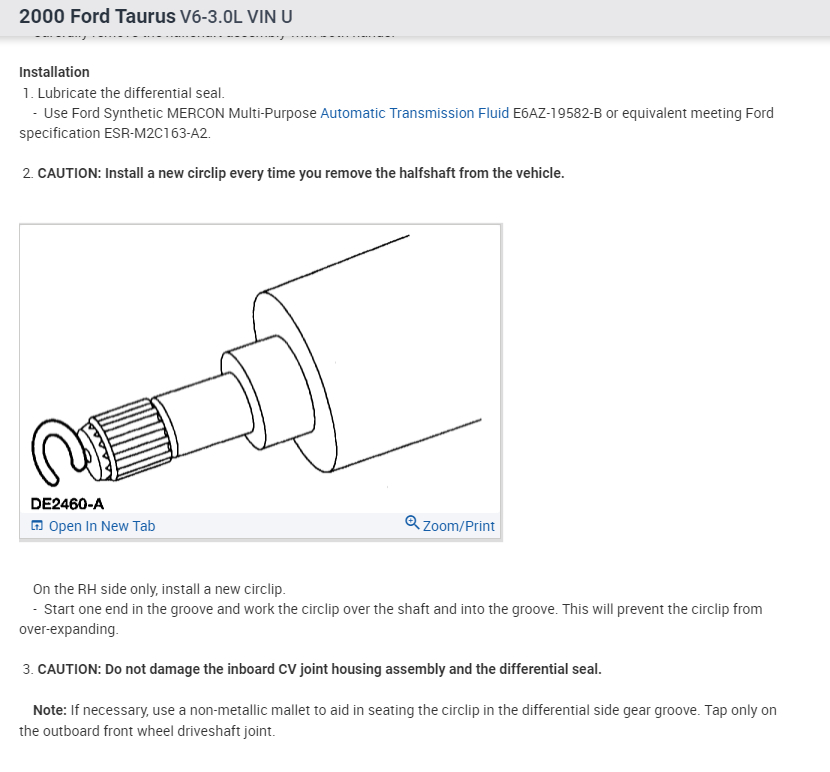
Task: Open the Automatic Transmission Fluid link
Action: [414, 113]
